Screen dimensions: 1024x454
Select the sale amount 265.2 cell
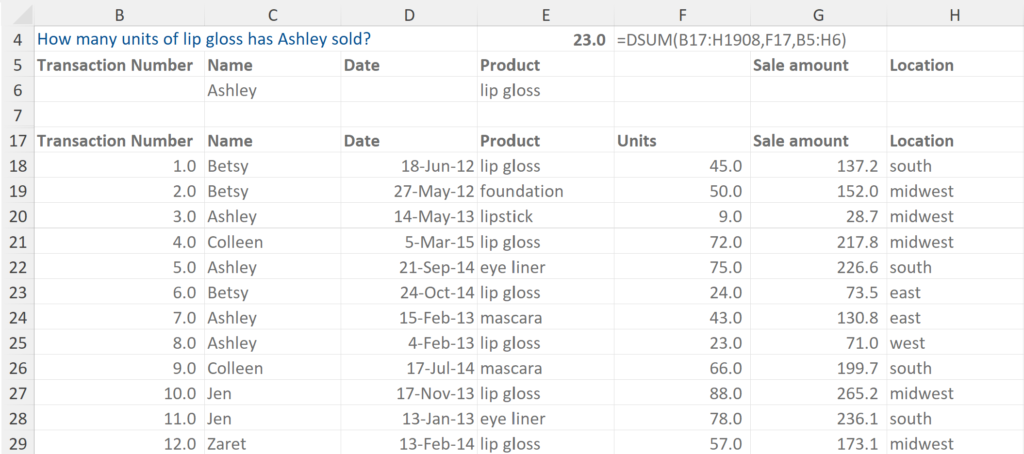tap(817, 393)
